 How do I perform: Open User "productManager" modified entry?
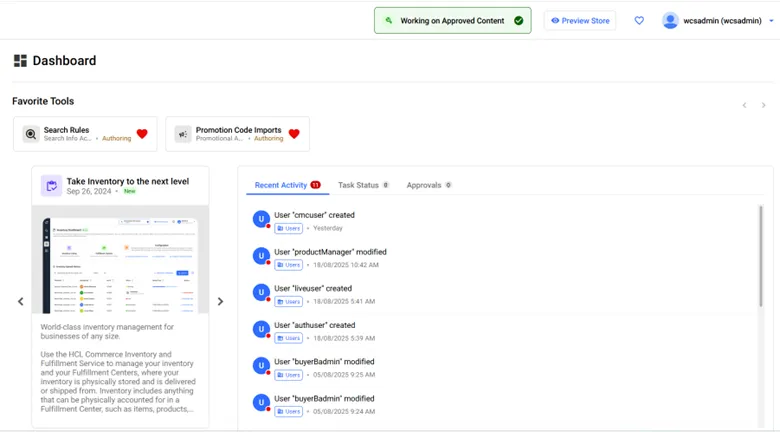[x=330, y=252]
